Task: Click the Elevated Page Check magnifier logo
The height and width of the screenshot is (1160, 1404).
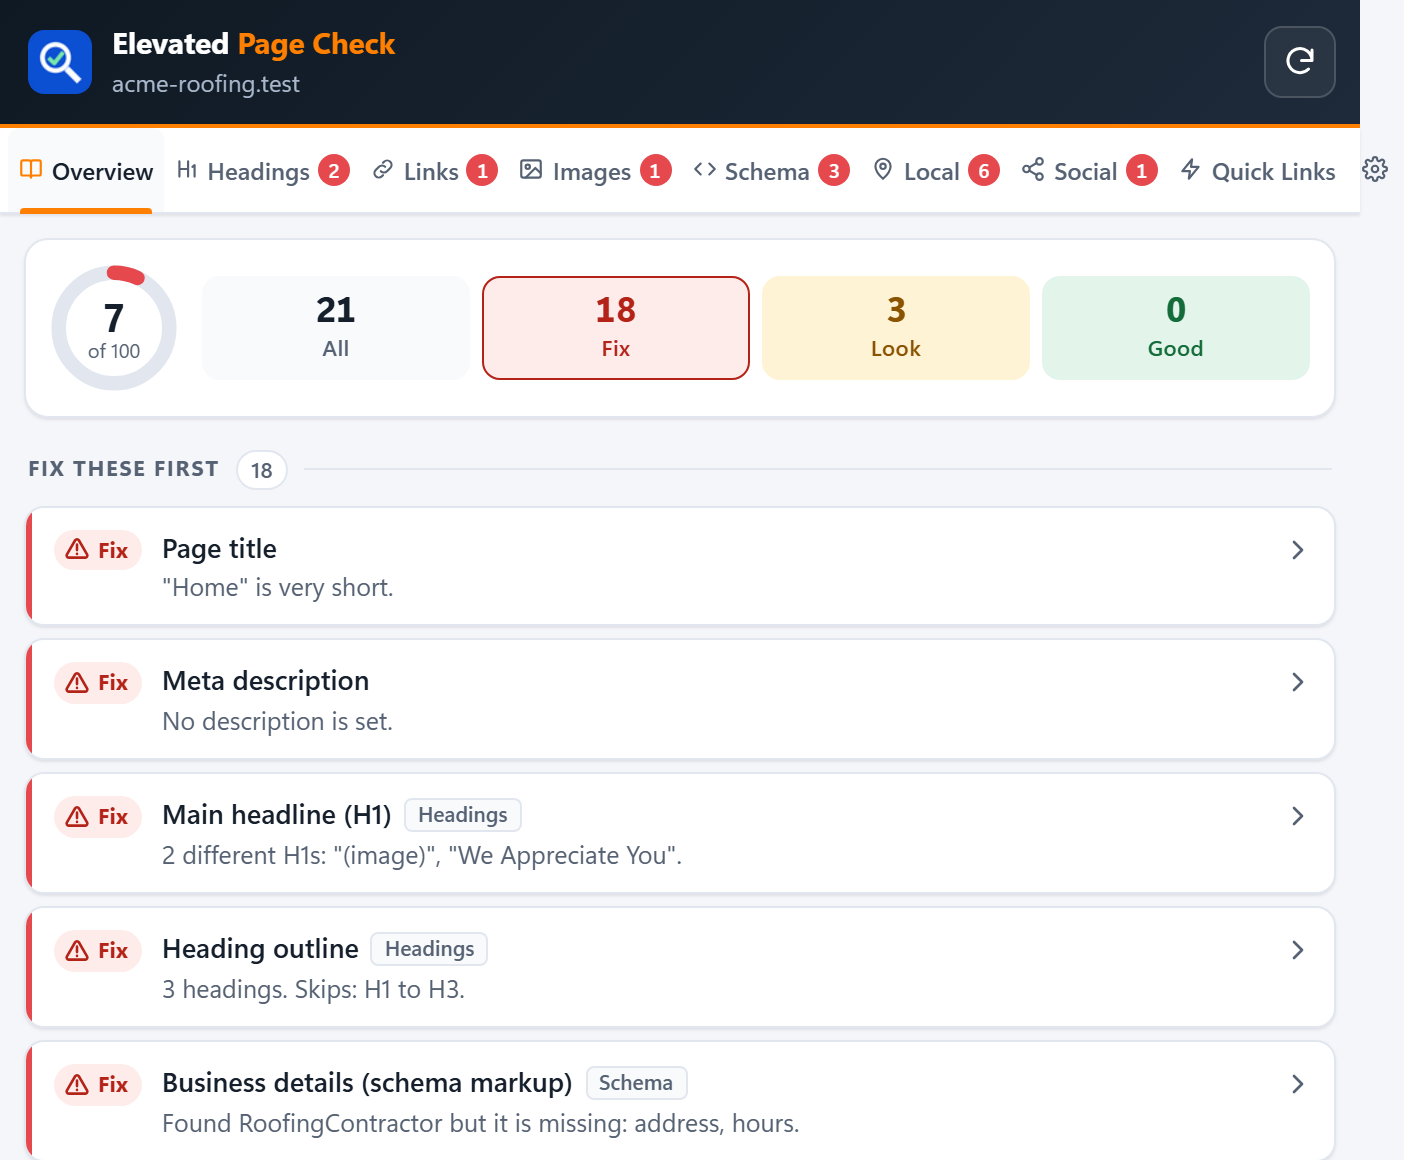Action: (x=60, y=62)
